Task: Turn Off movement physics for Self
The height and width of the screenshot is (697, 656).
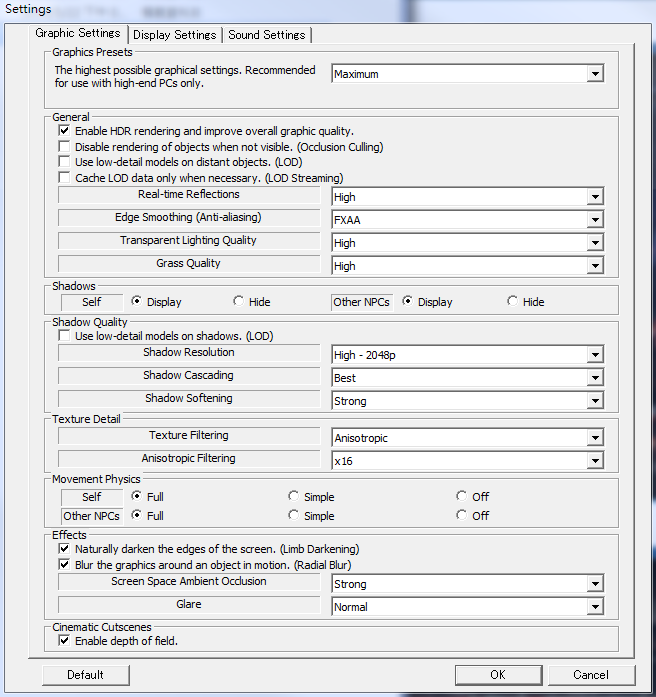Action: click(x=461, y=496)
